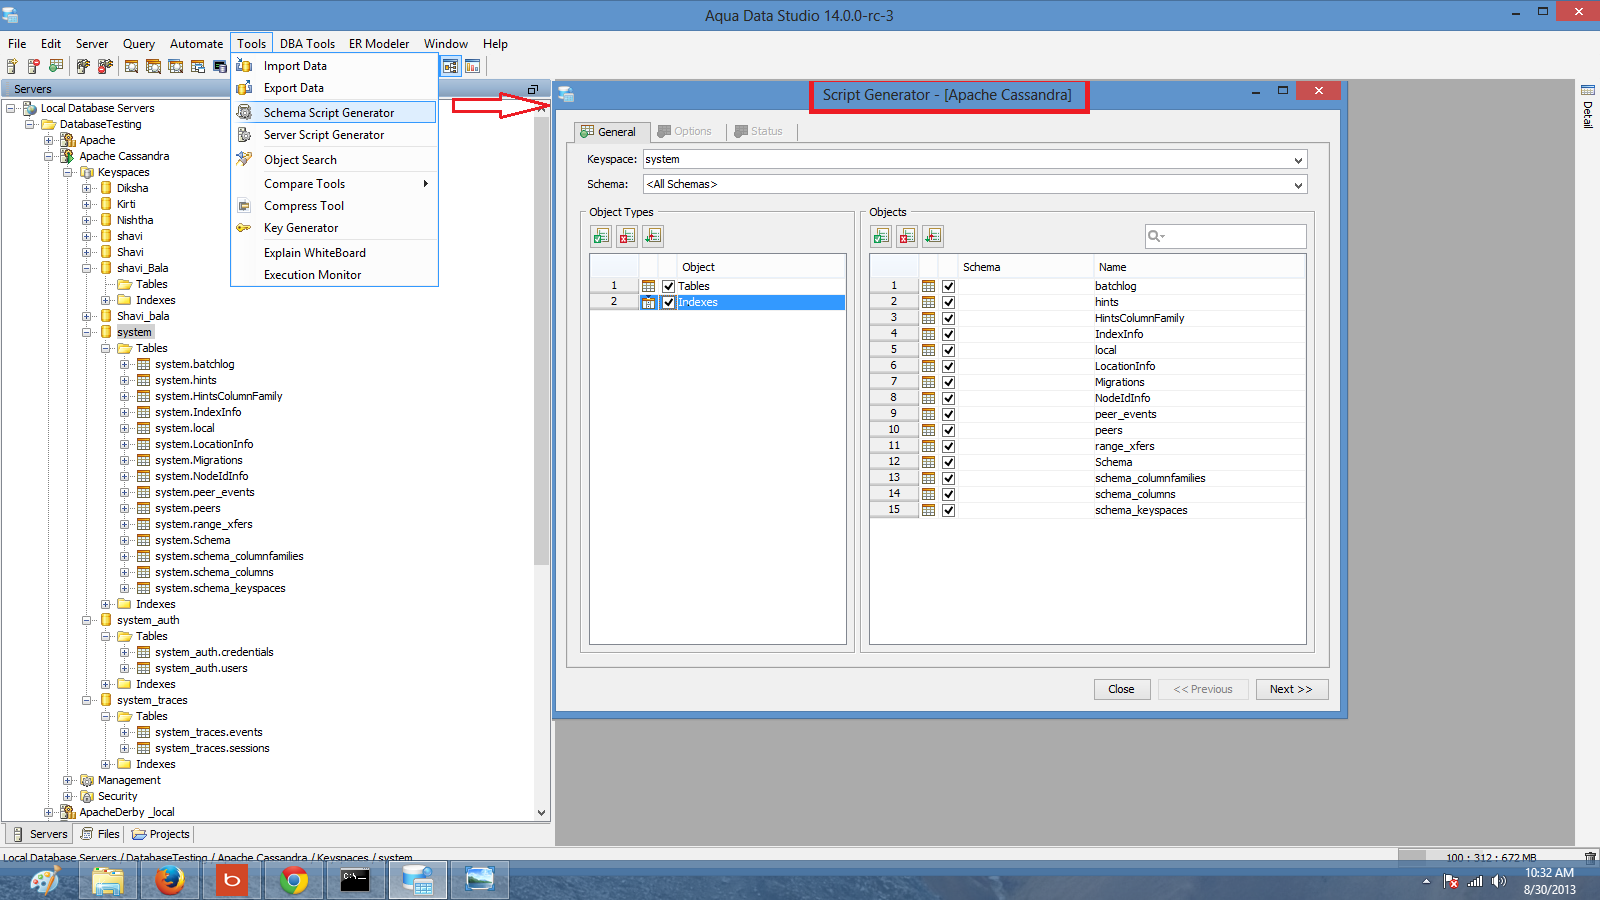Collapse the system_auth keyspace node
Image resolution: width=1600 pixels, height=900 pixels.
point(87,620)
